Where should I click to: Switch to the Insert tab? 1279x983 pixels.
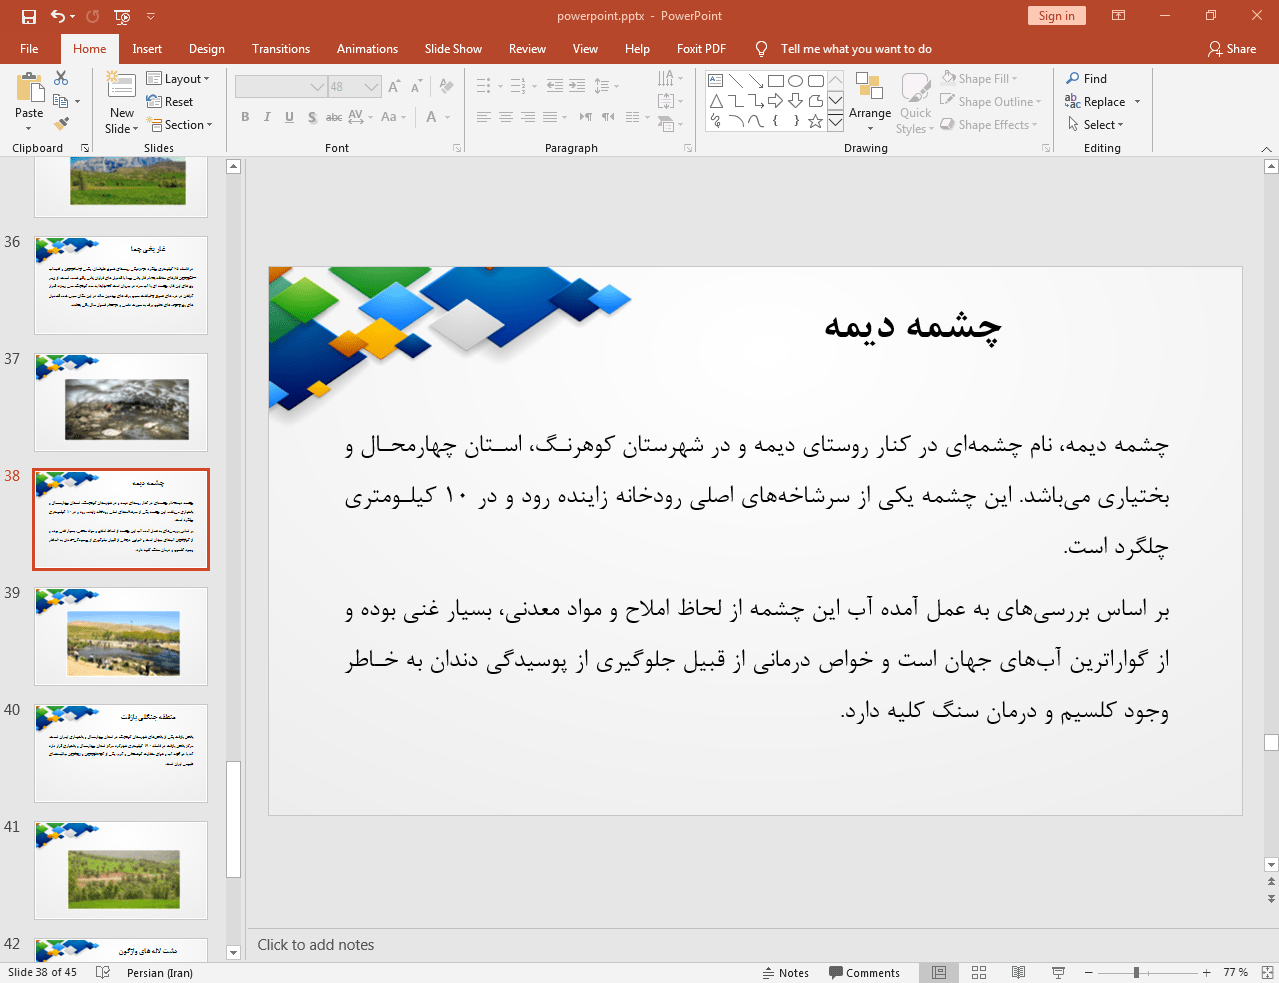[147, 49]
